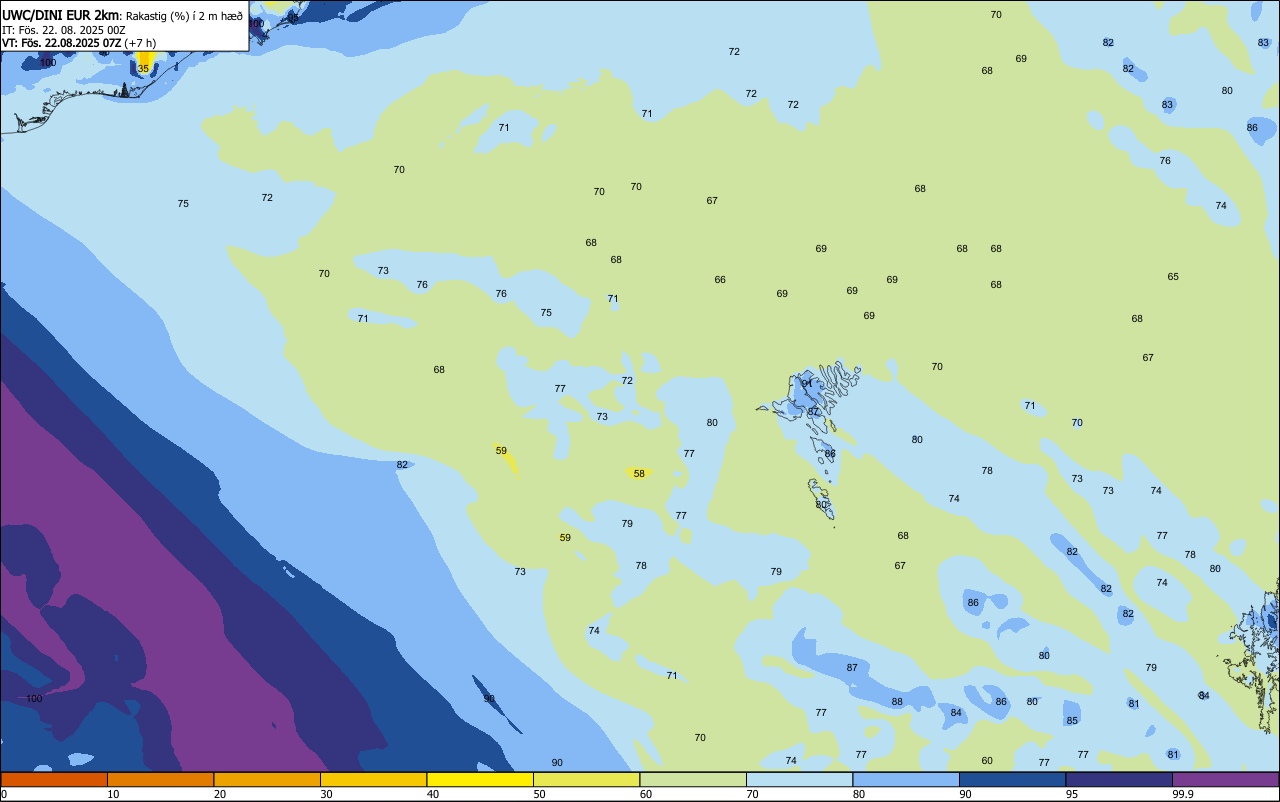This screenshot has height=802, width=1280.
Task: Select the medium blue 80–90 legend swatch
Action: tap(906, 779)
